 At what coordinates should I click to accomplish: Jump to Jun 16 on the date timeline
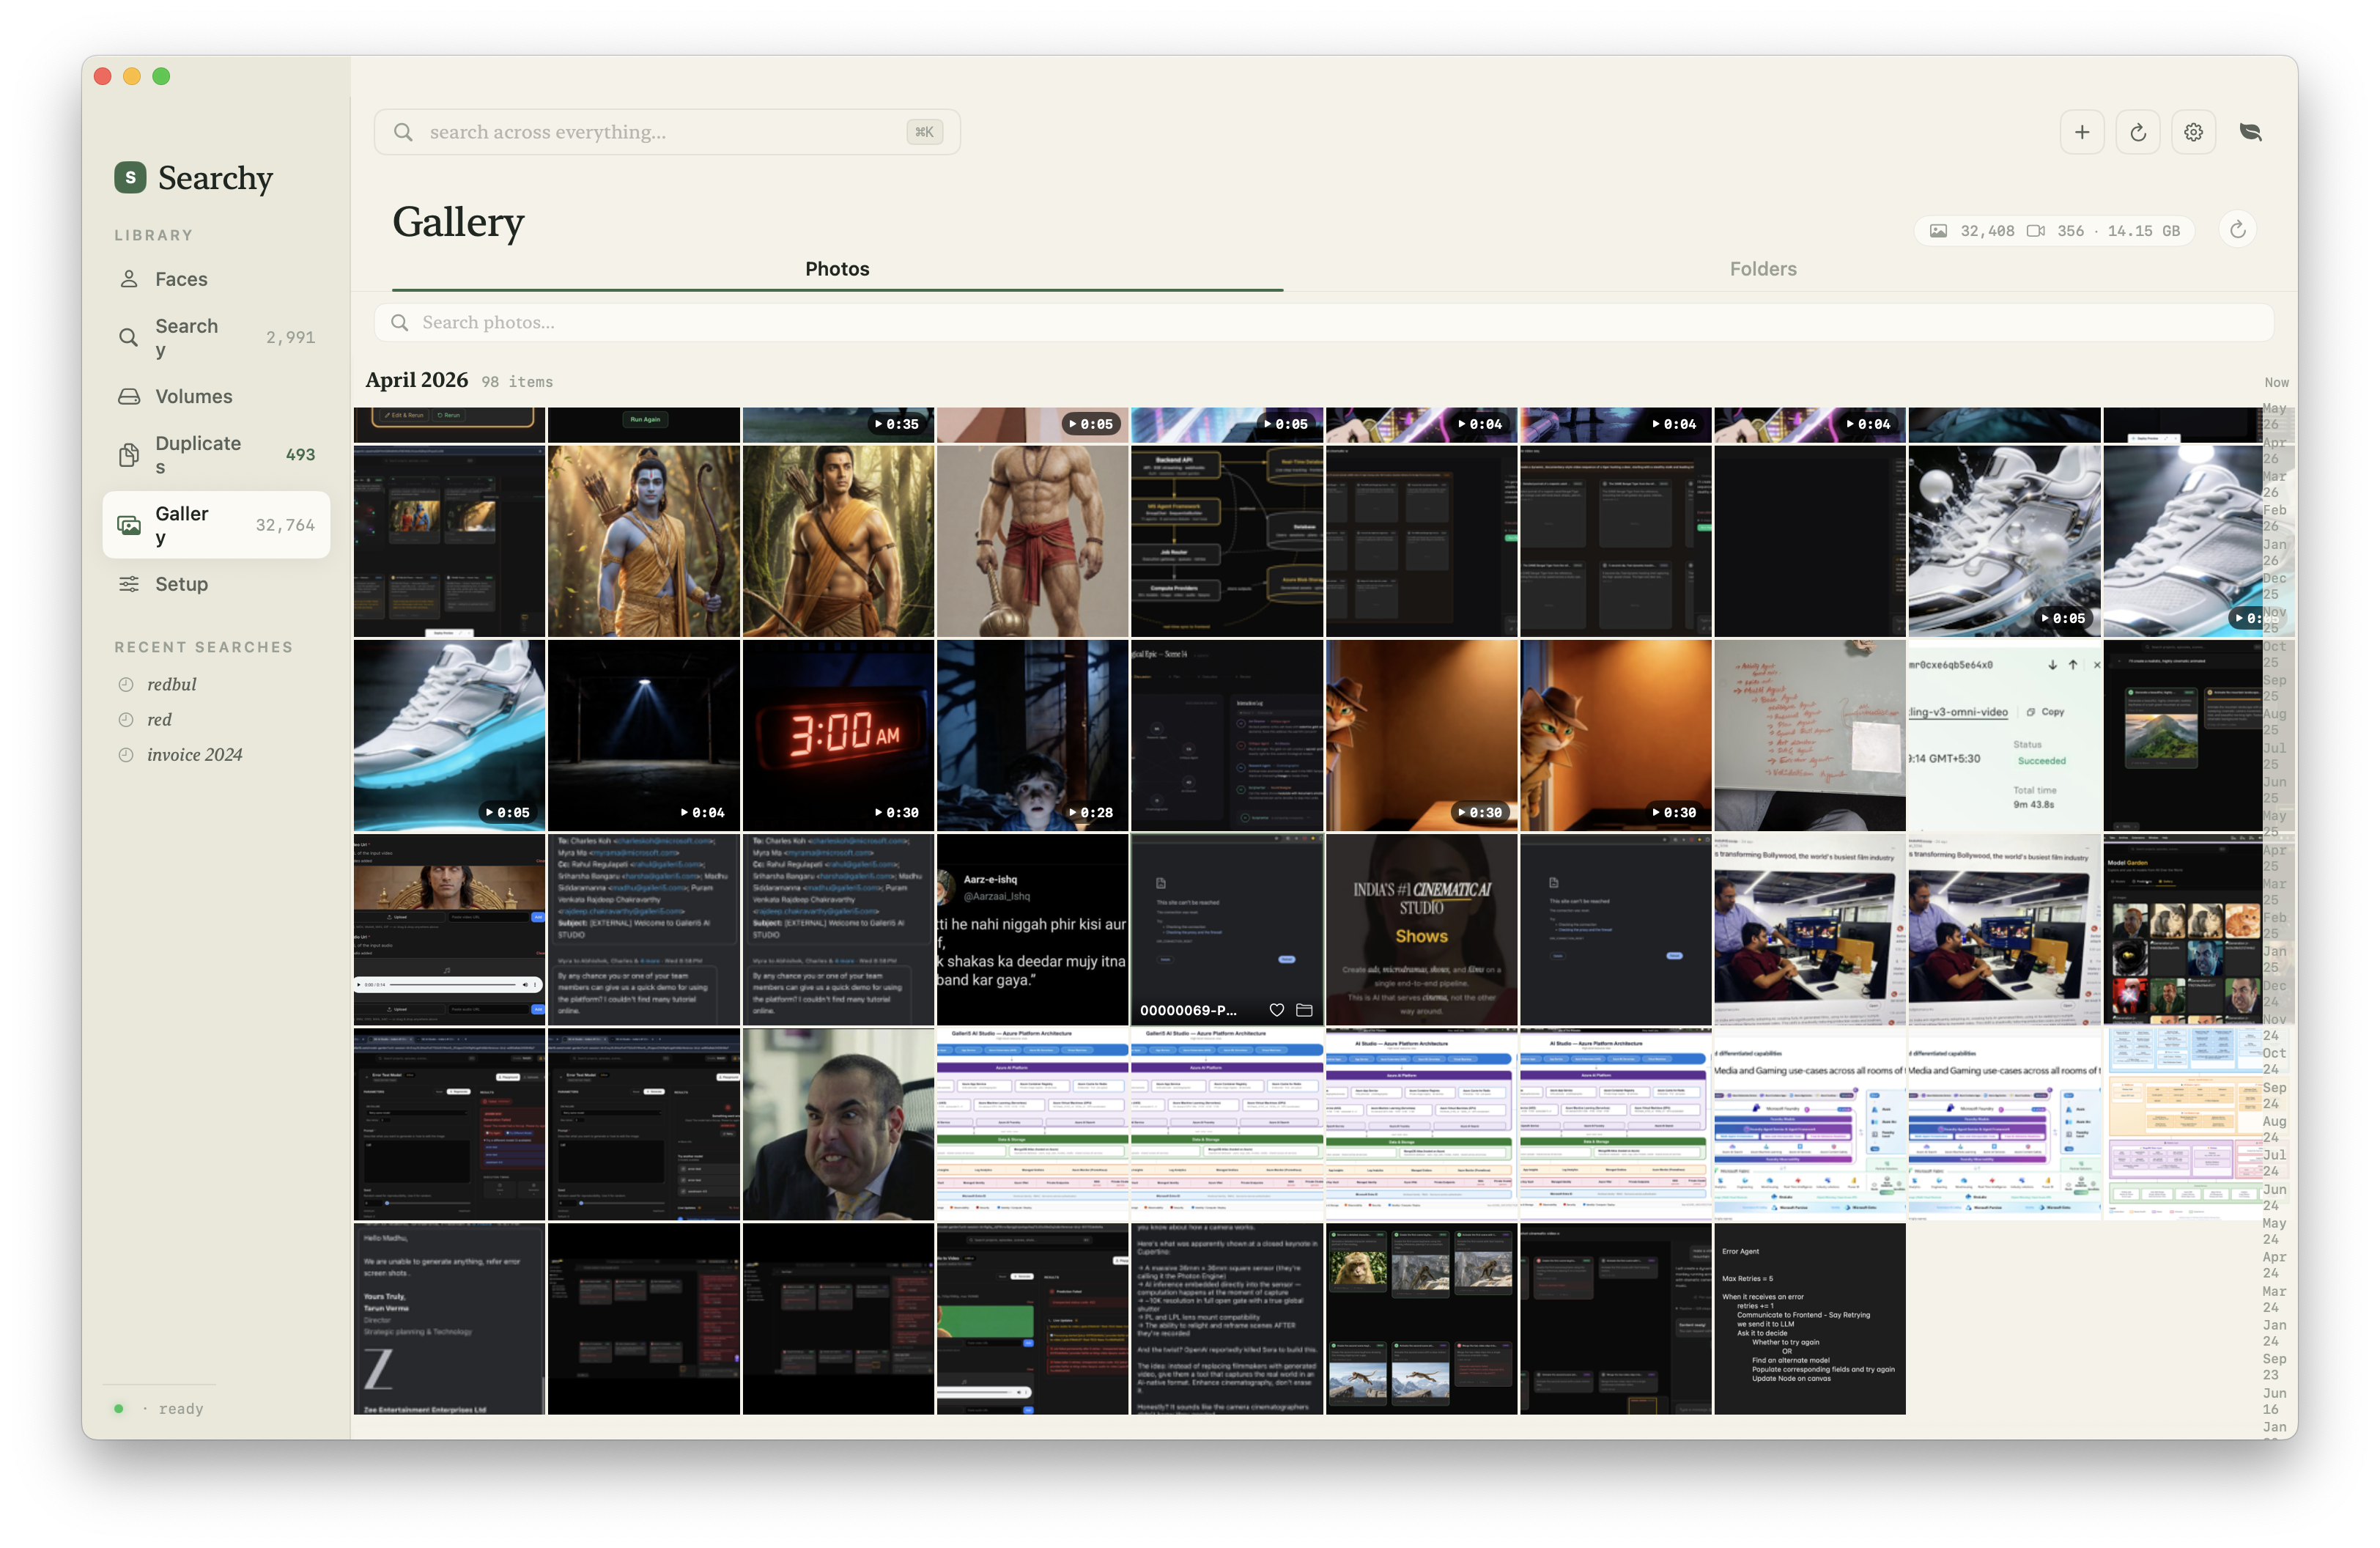click(2274, 1401)
